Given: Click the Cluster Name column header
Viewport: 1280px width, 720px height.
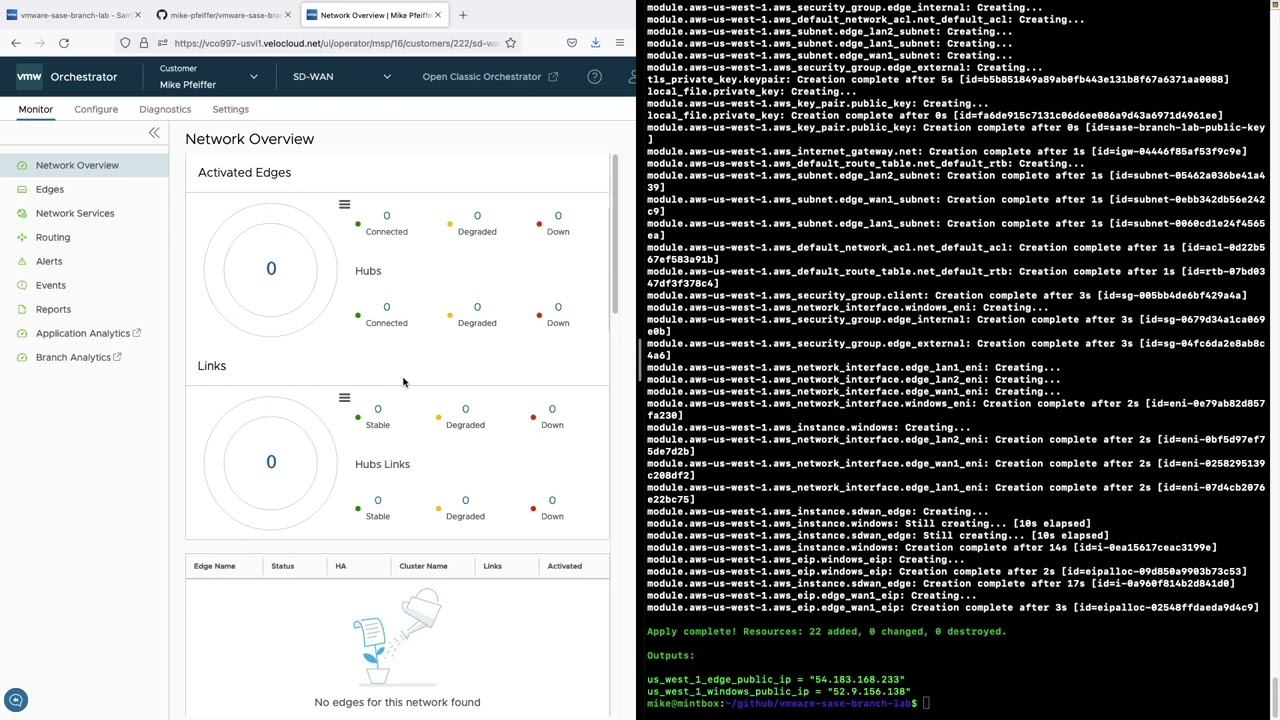Looking at the screenshot, I should pyautogui.click(x=423, y=566).
